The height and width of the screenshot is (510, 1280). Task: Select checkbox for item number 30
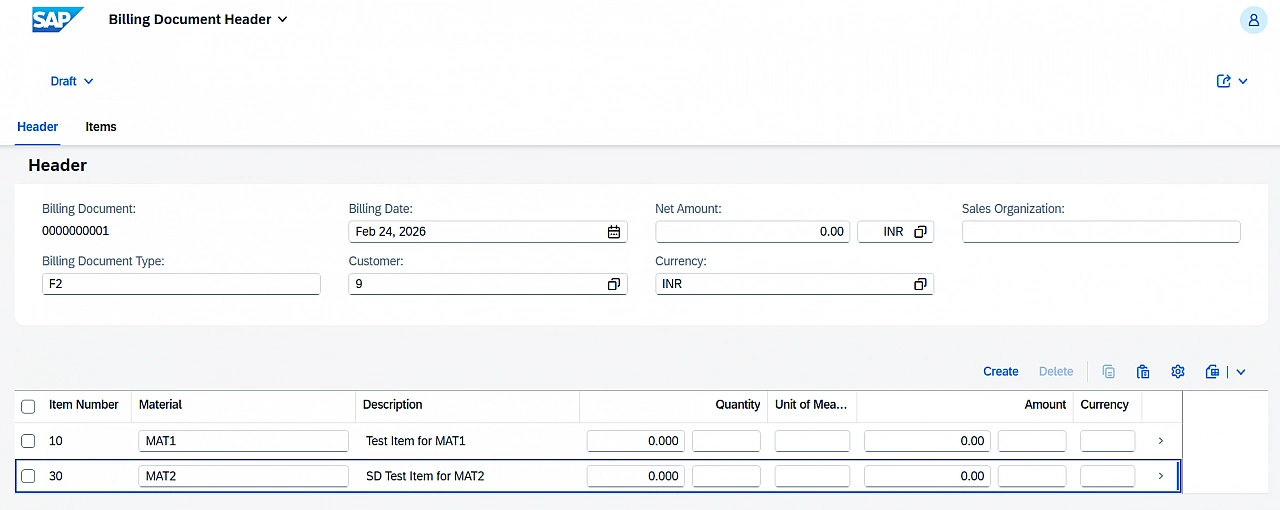tap(28, 476)
